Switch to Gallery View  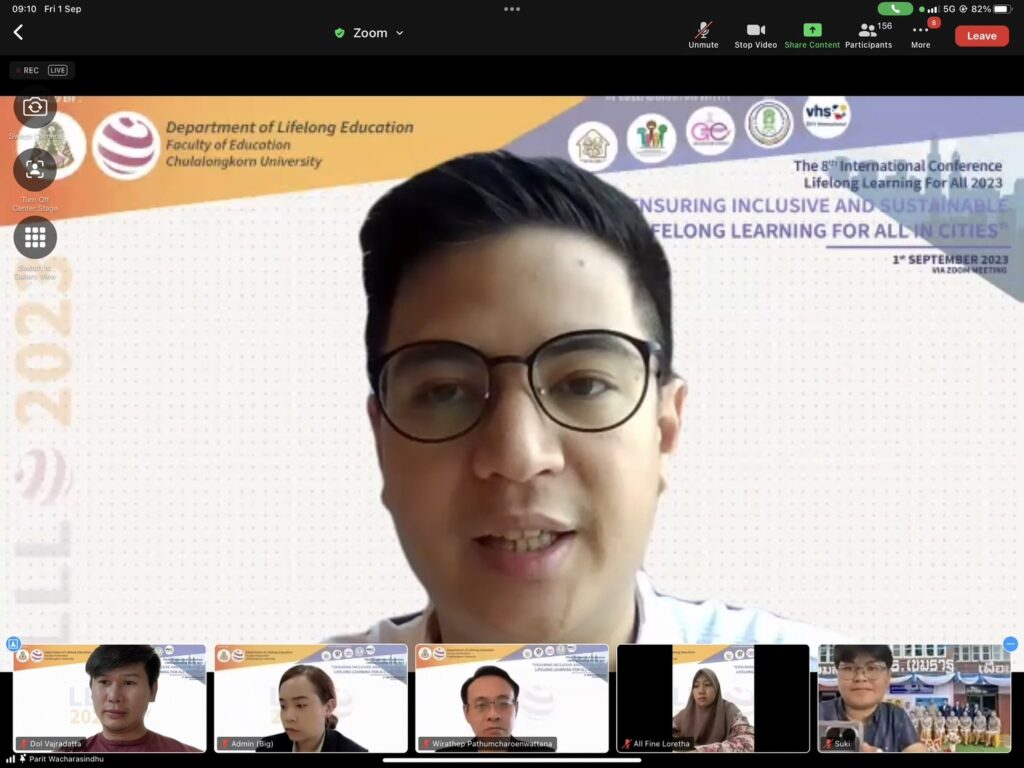[x=35, y=238]
